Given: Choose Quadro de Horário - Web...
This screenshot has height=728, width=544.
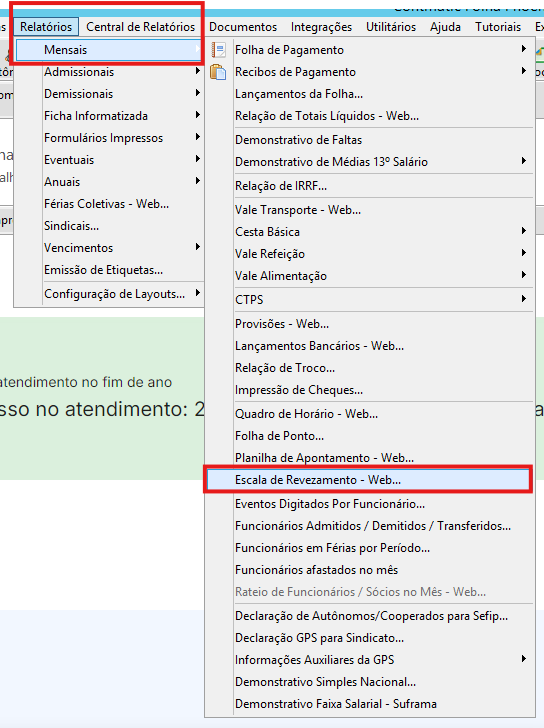Looking at the screenshot, I should (x=370, y=414).
